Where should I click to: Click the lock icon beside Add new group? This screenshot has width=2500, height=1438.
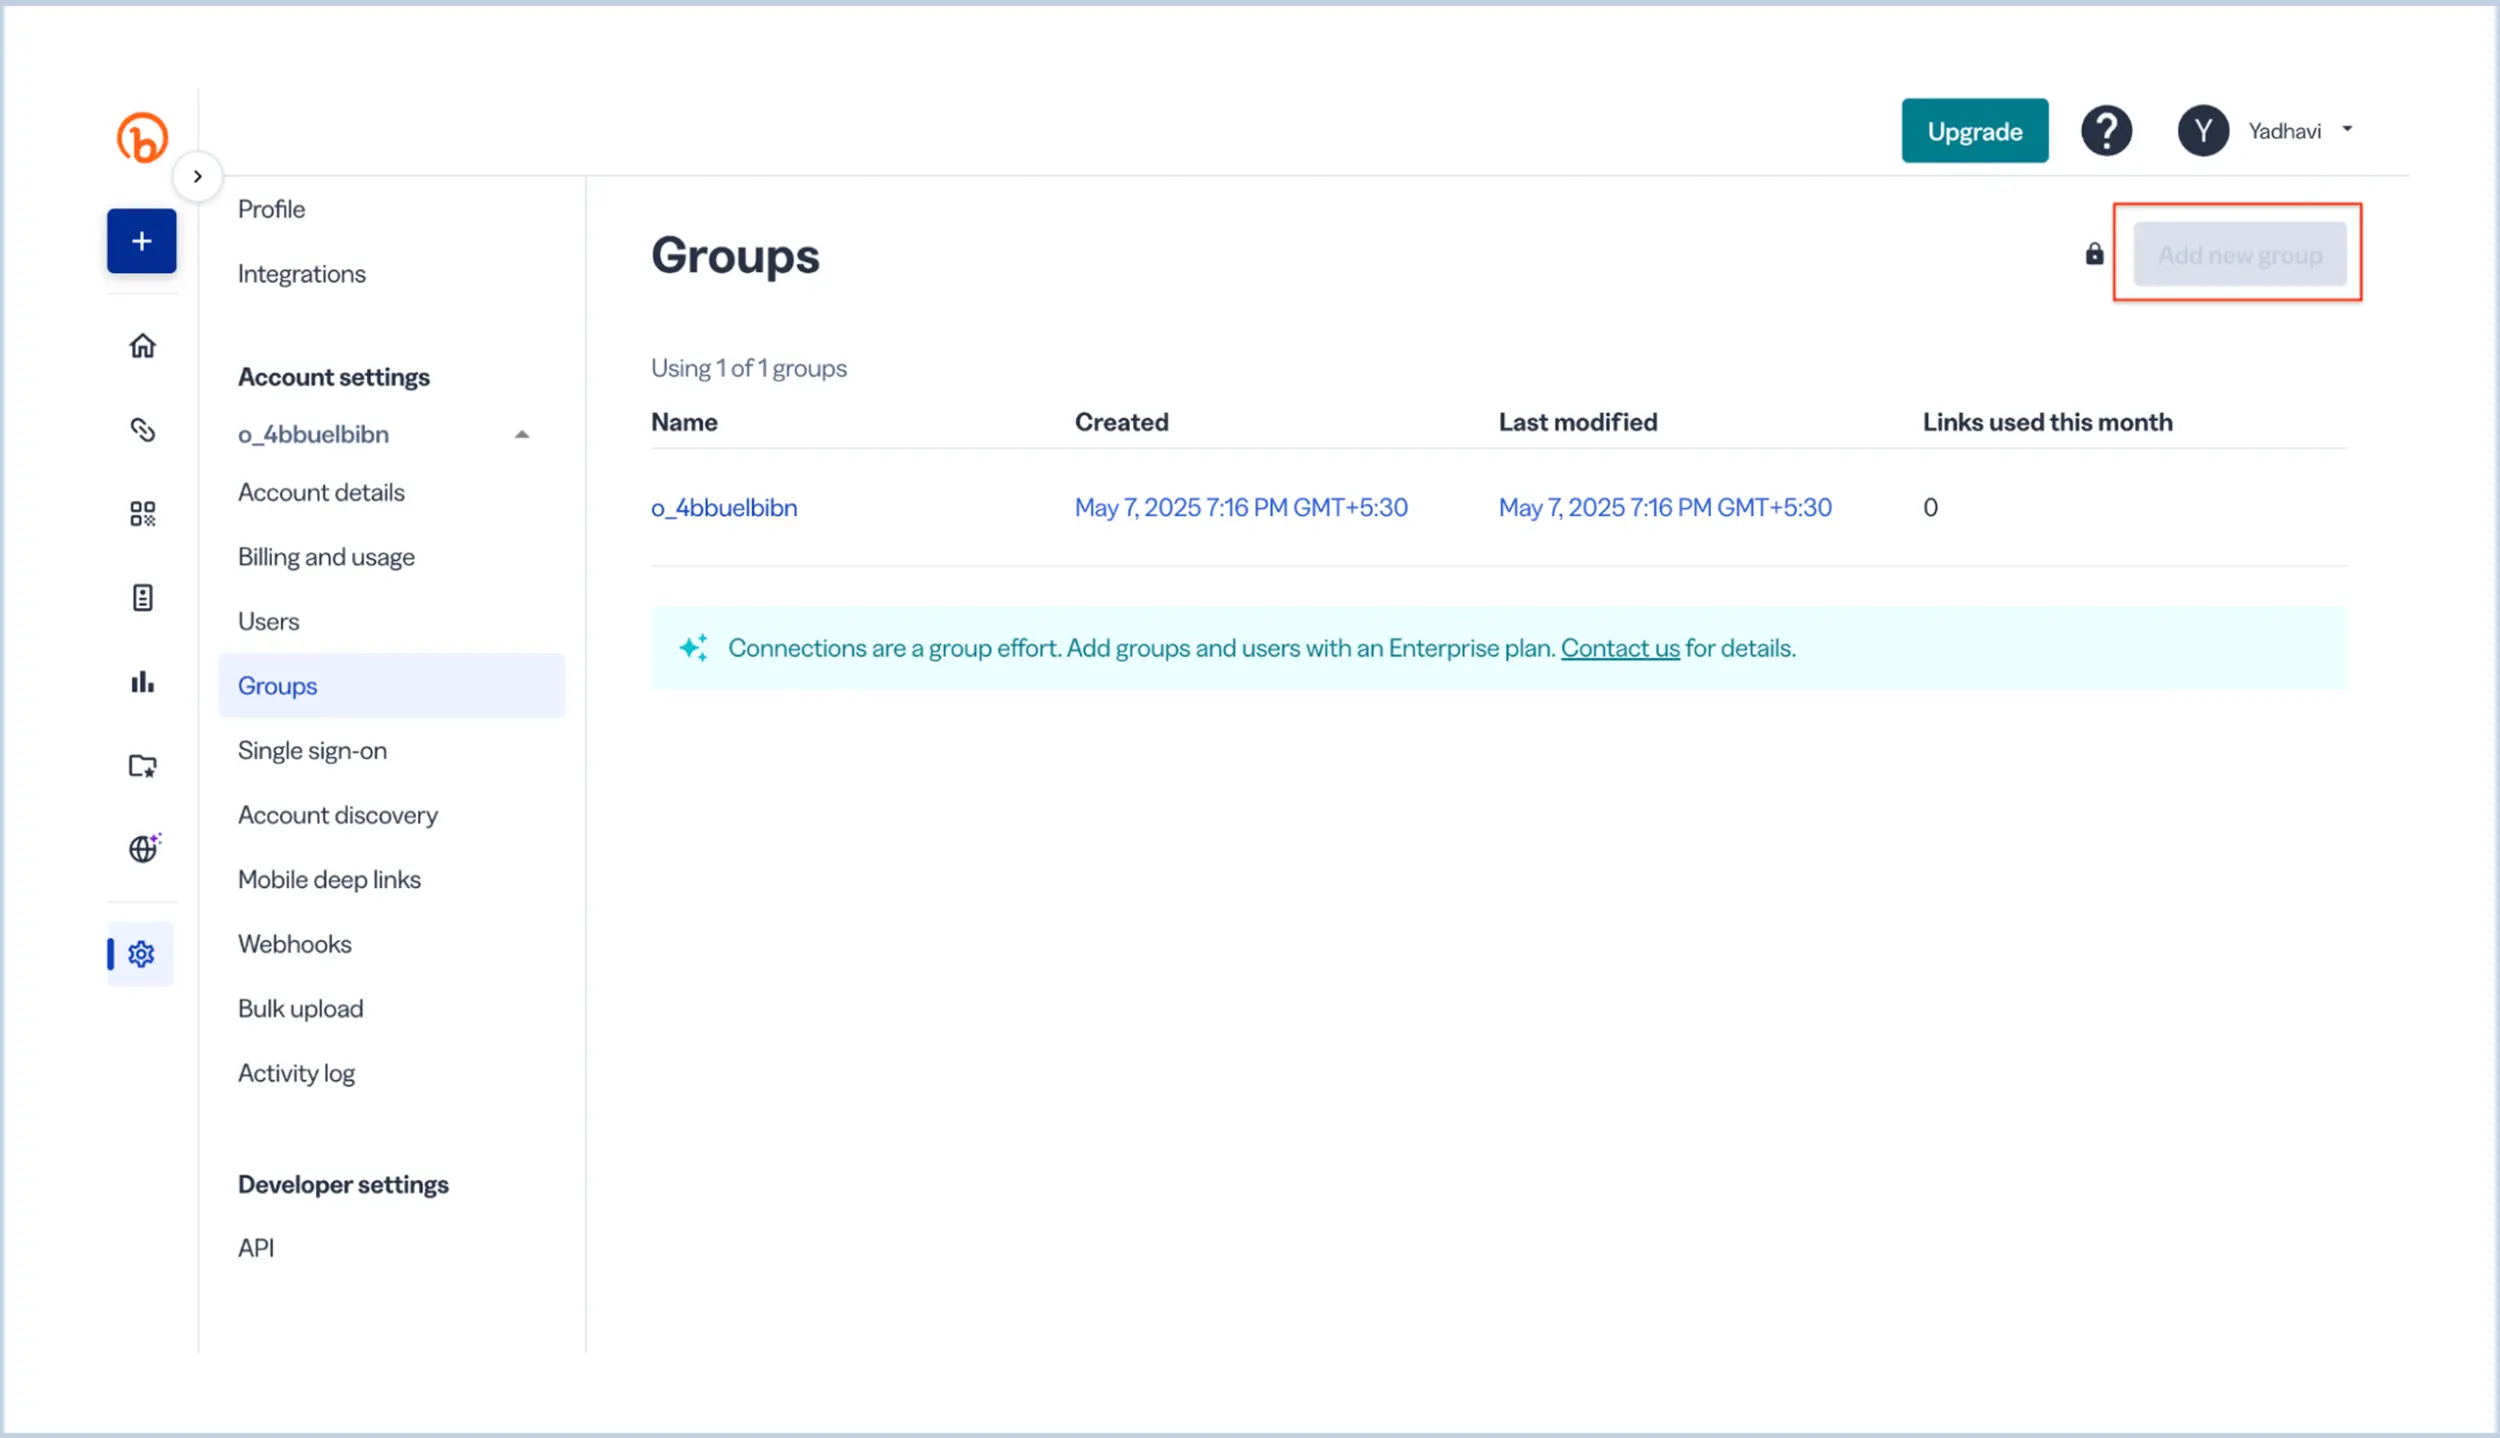pos(2093,254)
